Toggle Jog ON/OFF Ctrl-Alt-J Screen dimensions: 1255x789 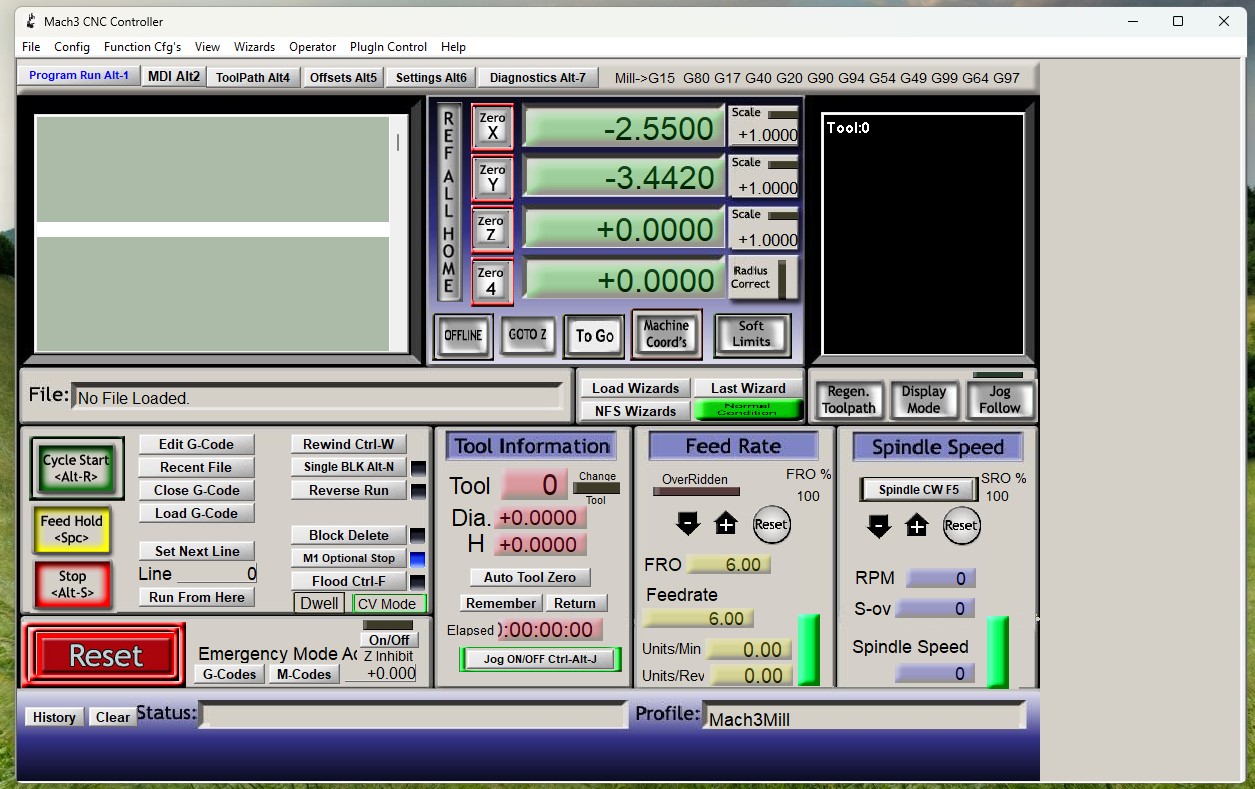tap(540, 659)
